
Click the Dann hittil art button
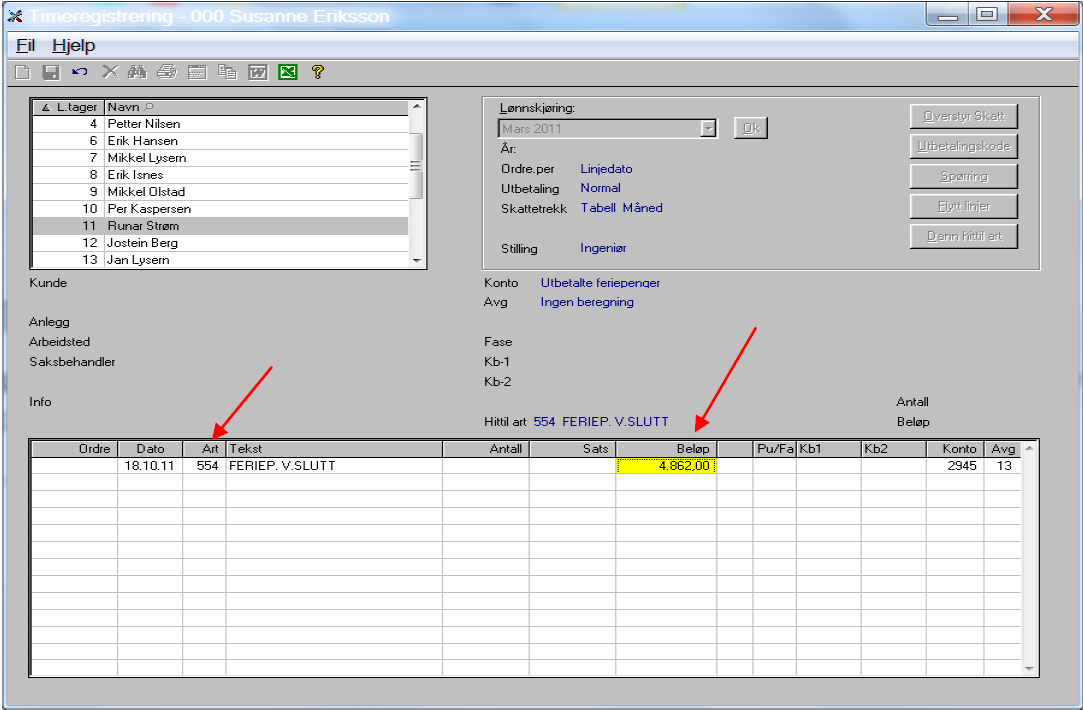point(964,236)
